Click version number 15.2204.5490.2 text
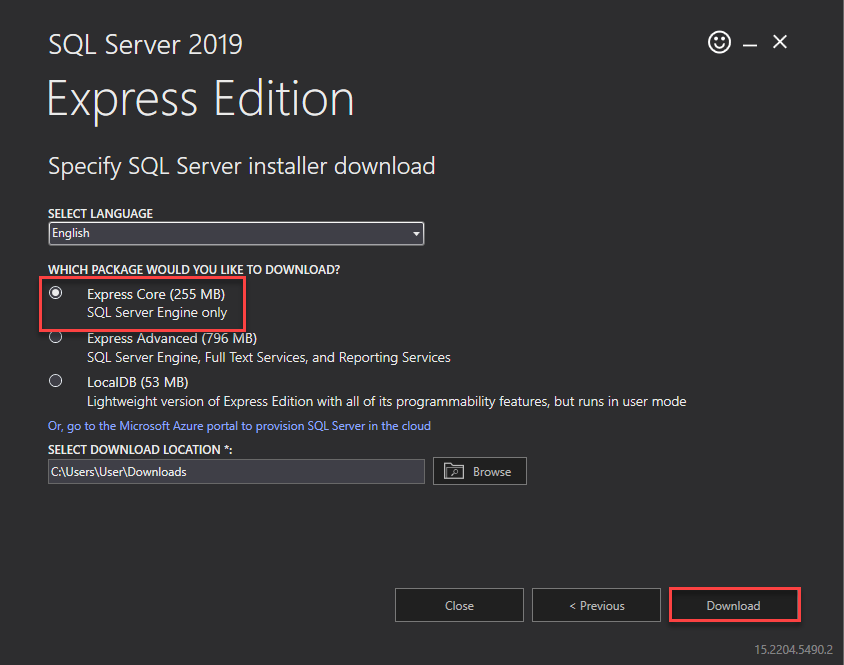Image resolution: width=844 pixels, height=665 pixels. (x=793, y=649)
